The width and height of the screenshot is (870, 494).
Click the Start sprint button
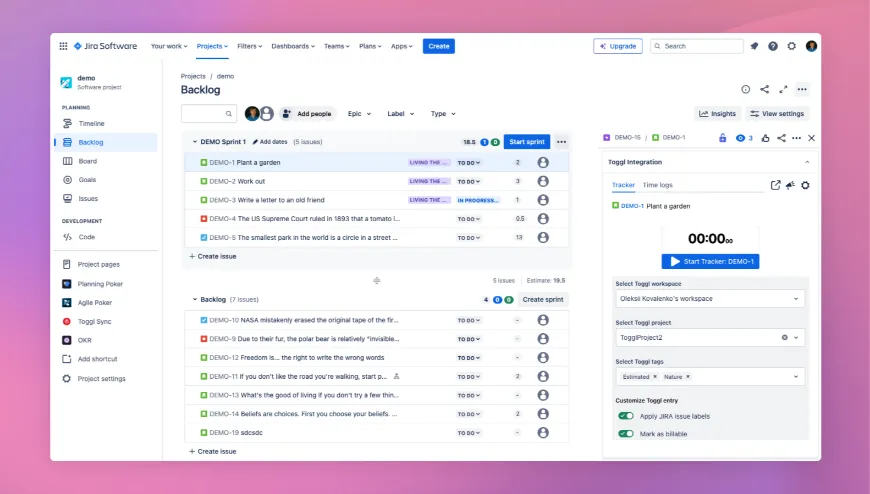[527, 142]
